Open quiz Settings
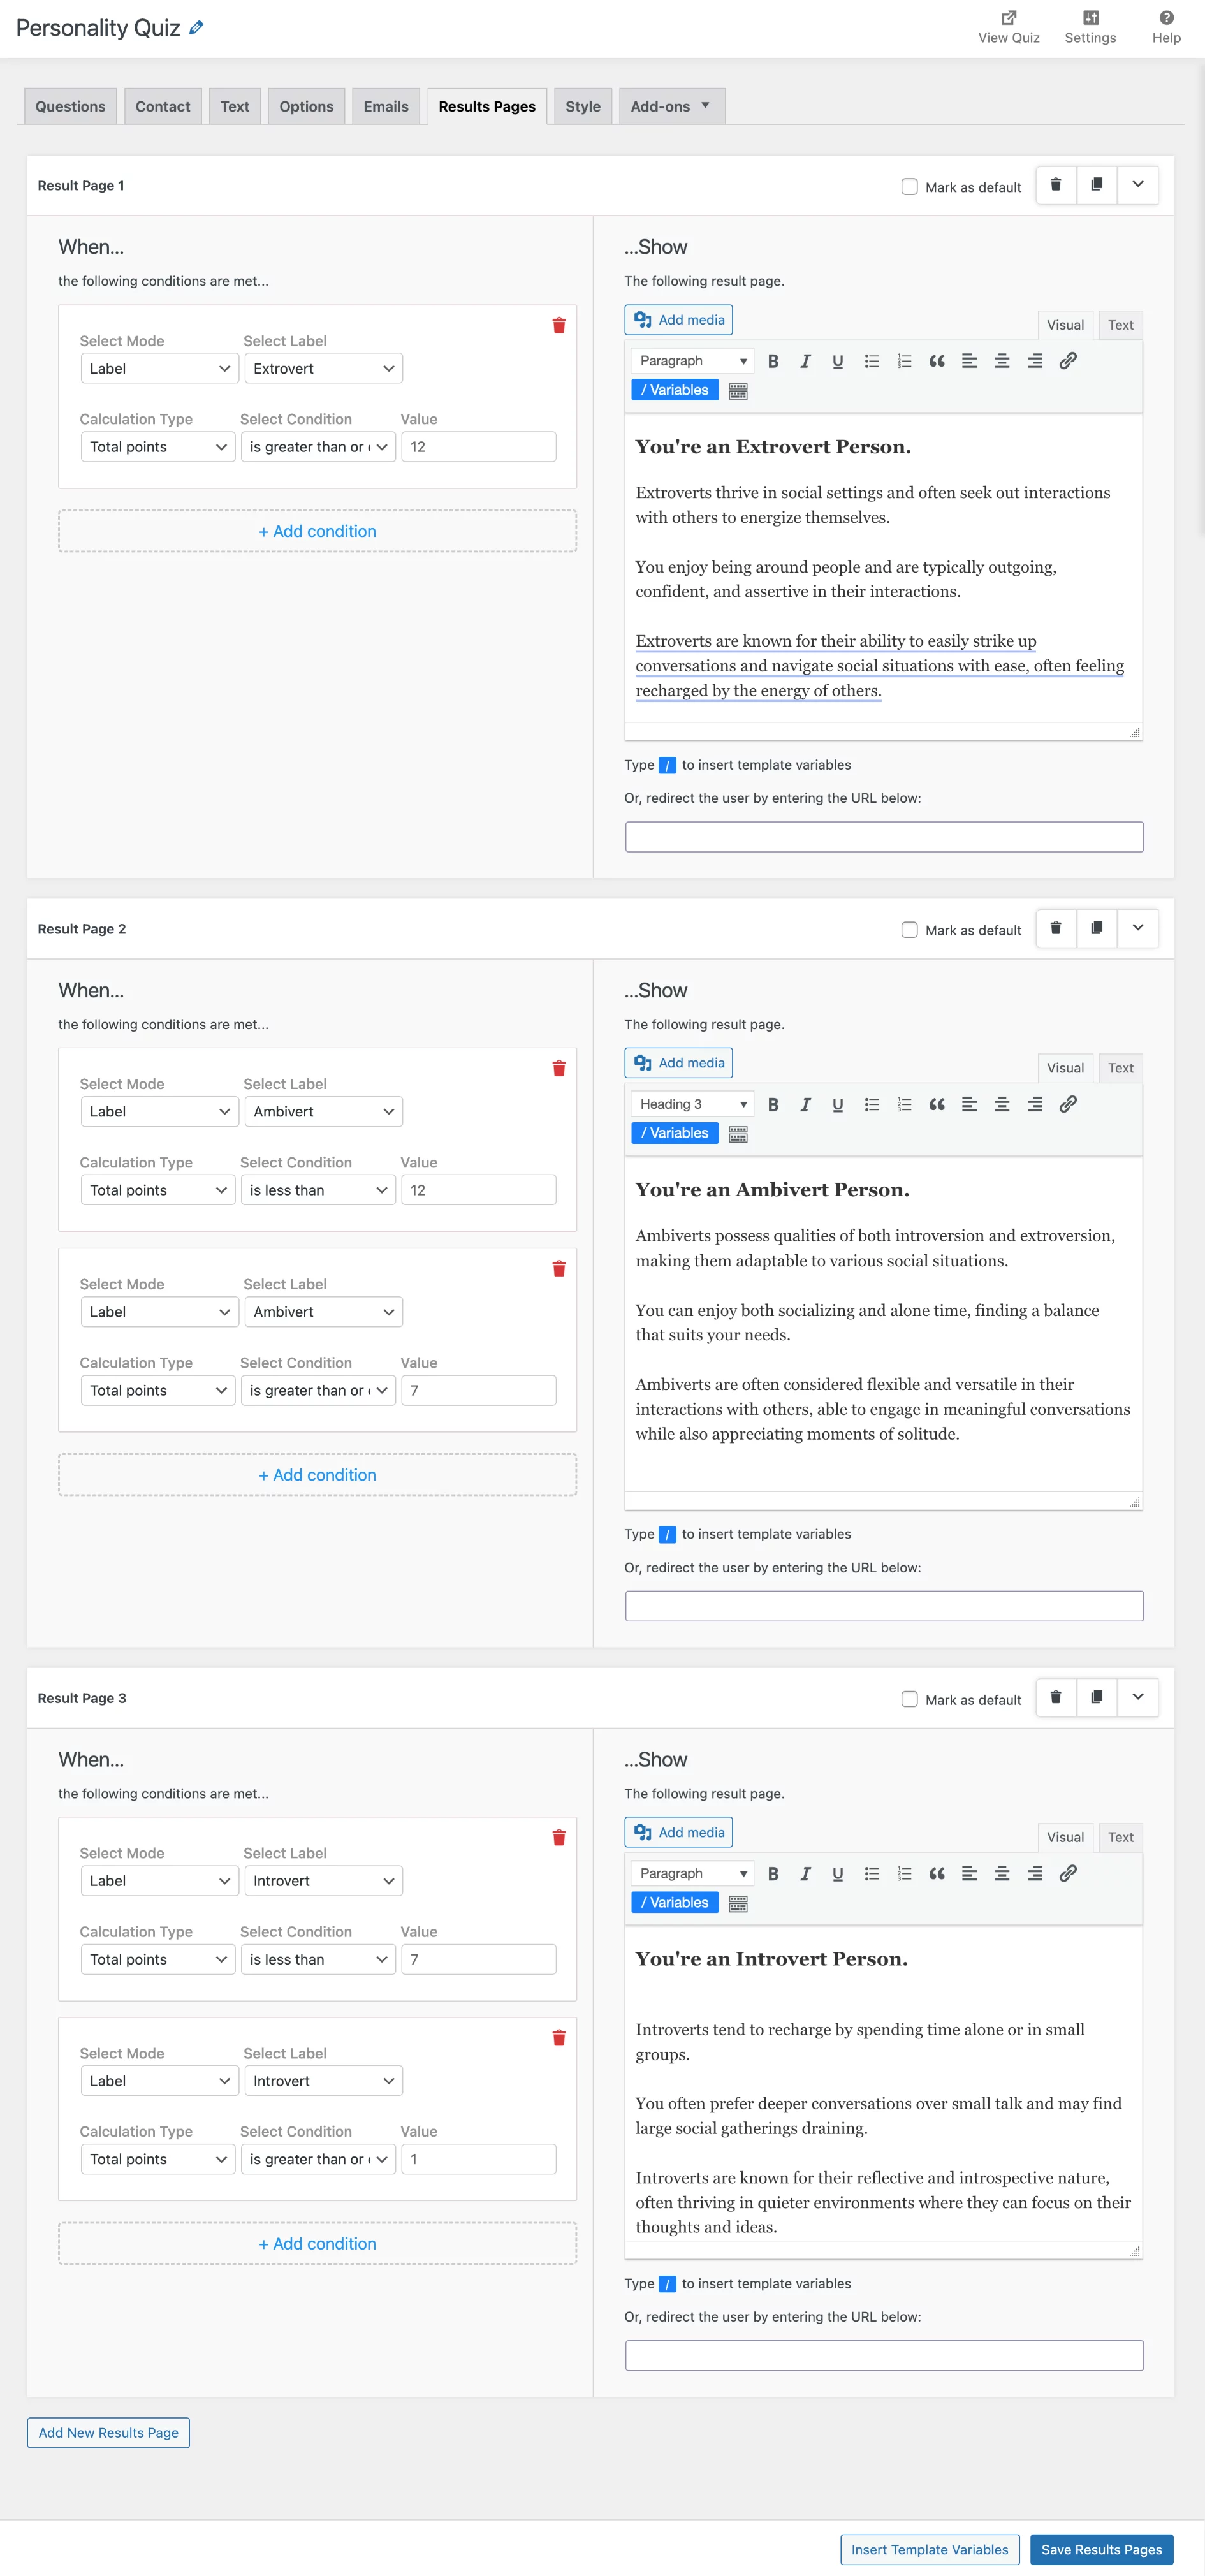The image size is (1205, 2576). (1090, 28)
